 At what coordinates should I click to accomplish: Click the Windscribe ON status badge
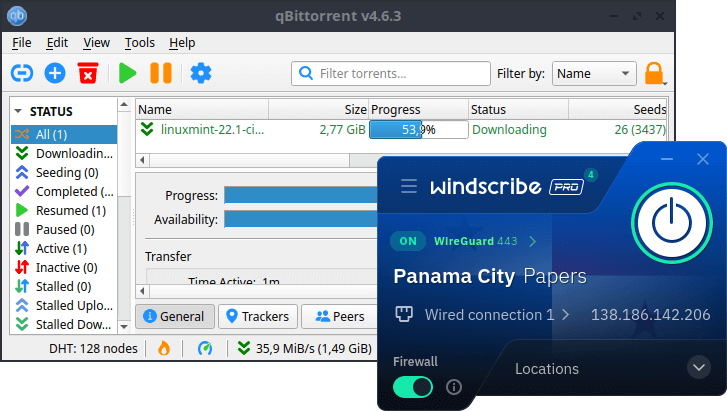[408, 241]
